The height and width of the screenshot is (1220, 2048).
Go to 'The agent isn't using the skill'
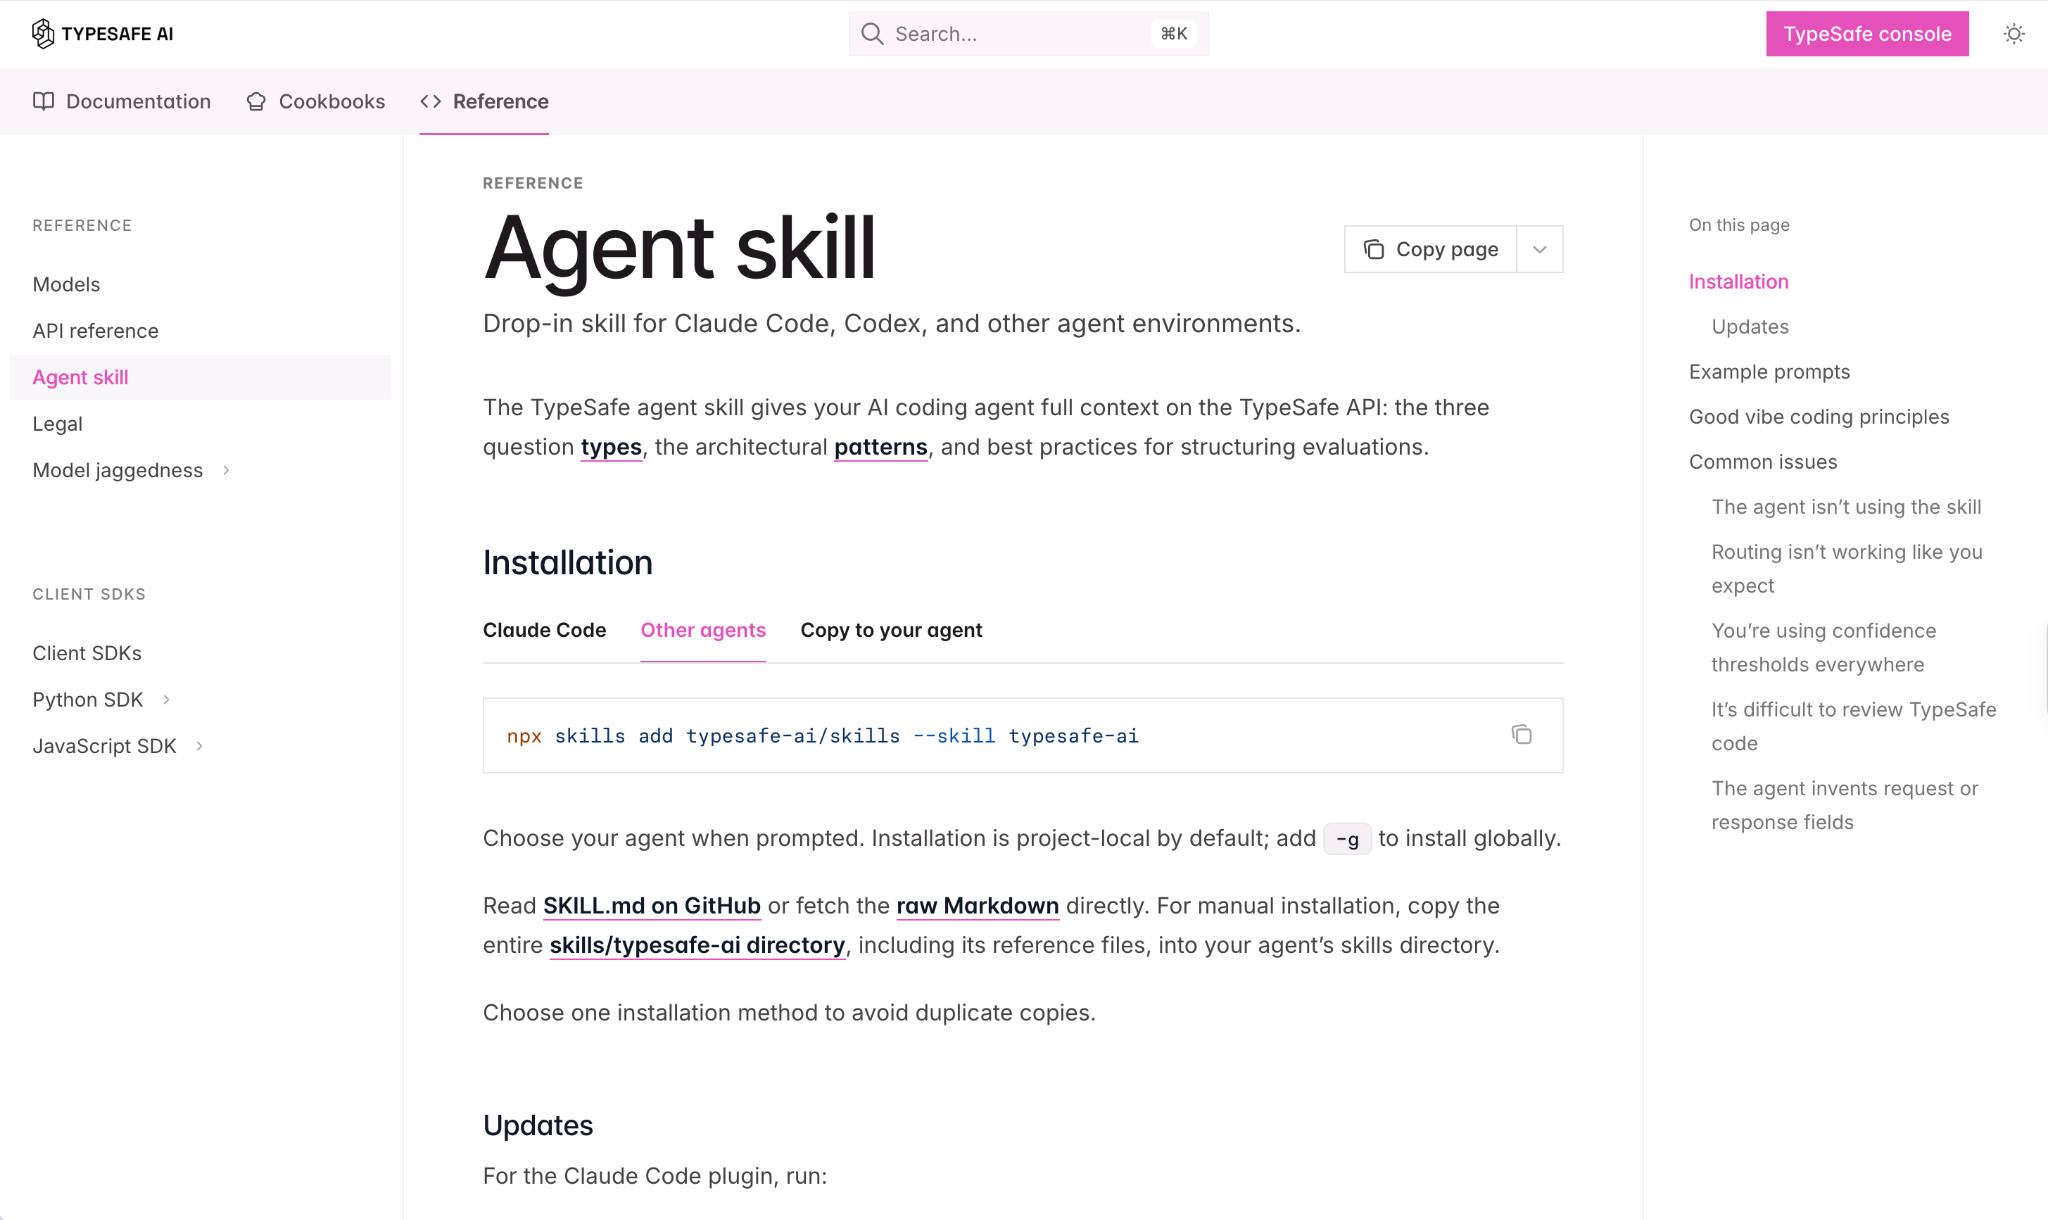click(x=1846, y=507)
